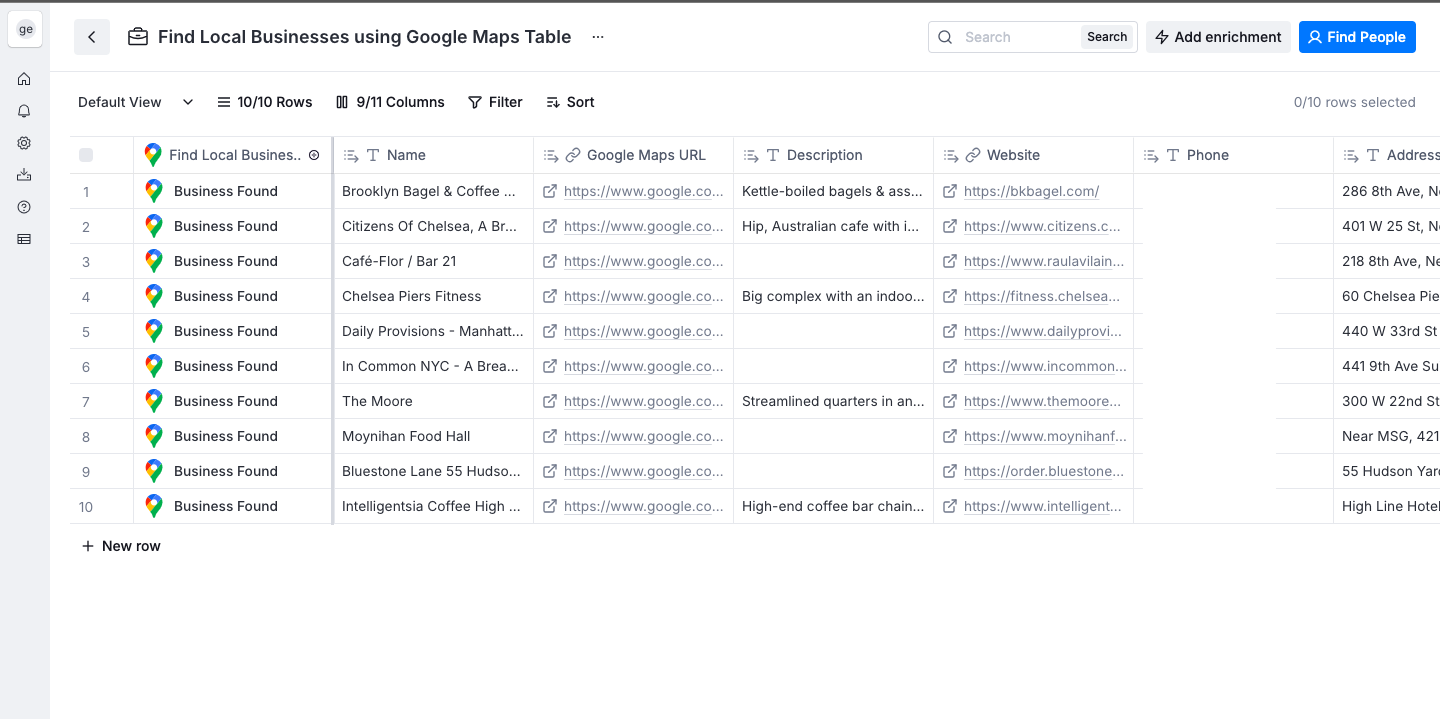Add a New row to table
Image resolution: width=1440 pixels, height=719 pixels.
(121, 546)
